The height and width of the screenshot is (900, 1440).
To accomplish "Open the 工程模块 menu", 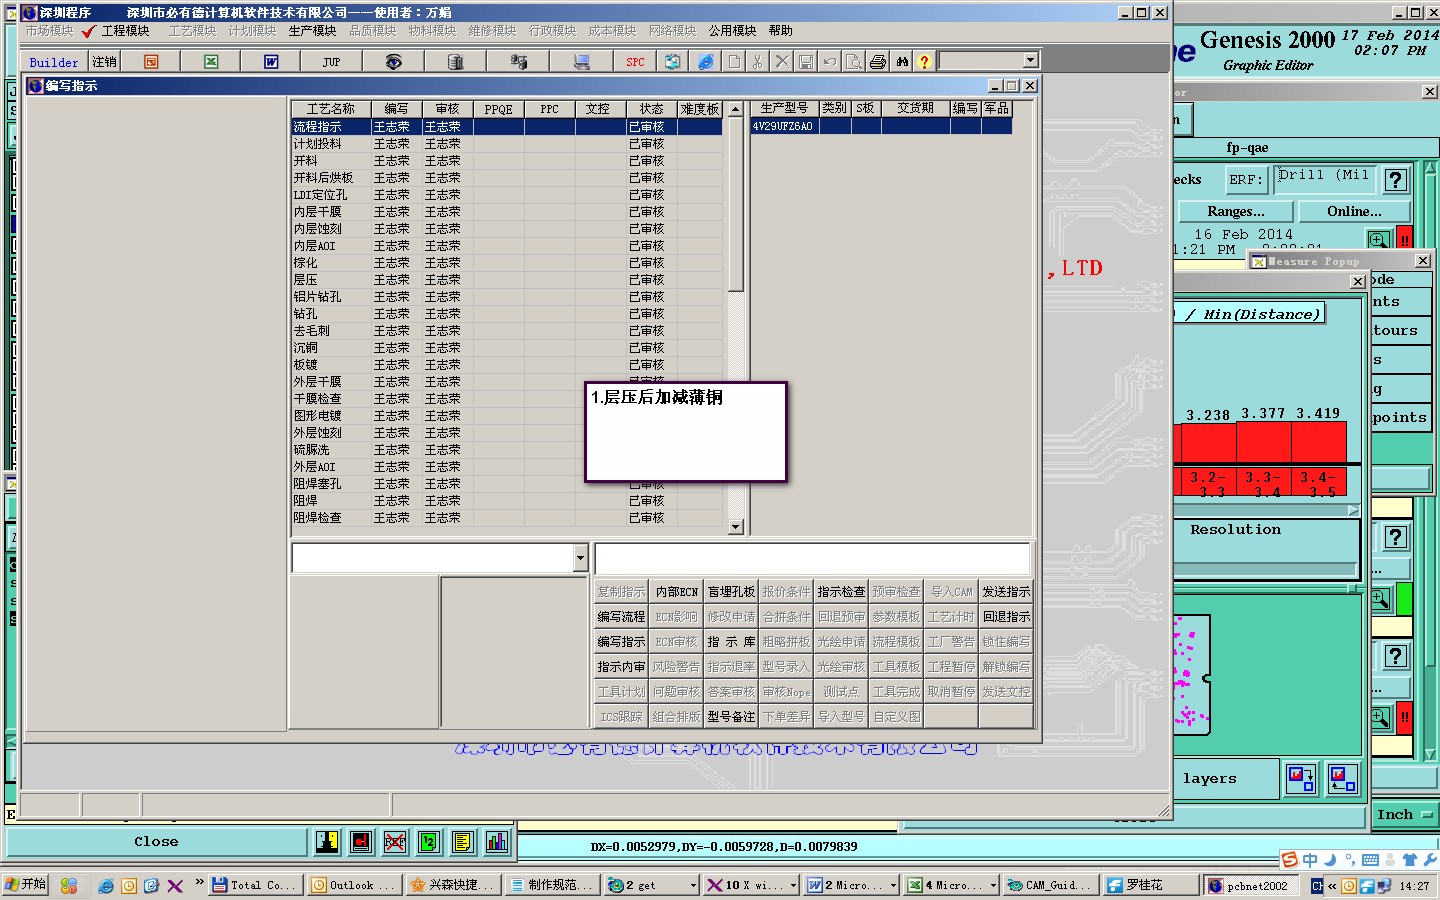I will coord(126,31).
